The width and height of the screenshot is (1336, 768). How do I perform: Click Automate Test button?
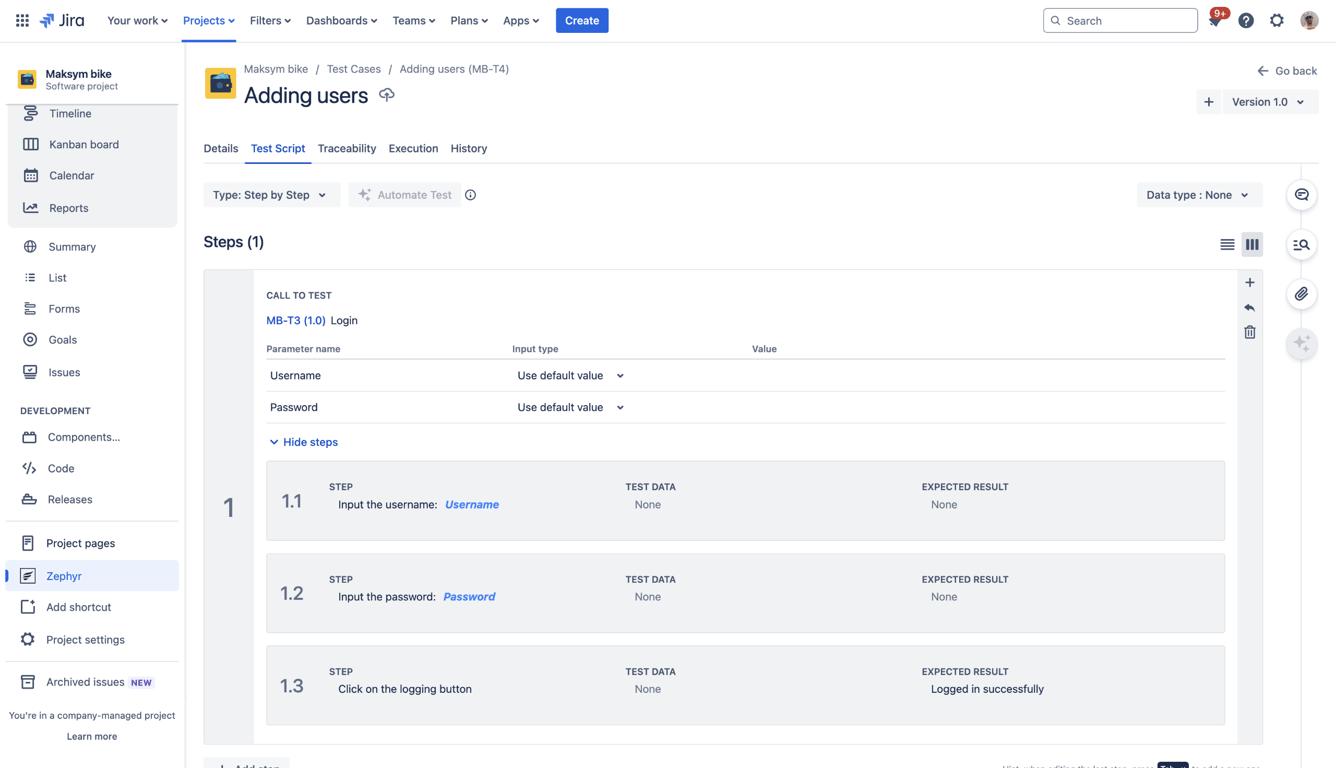coord(405,195)
